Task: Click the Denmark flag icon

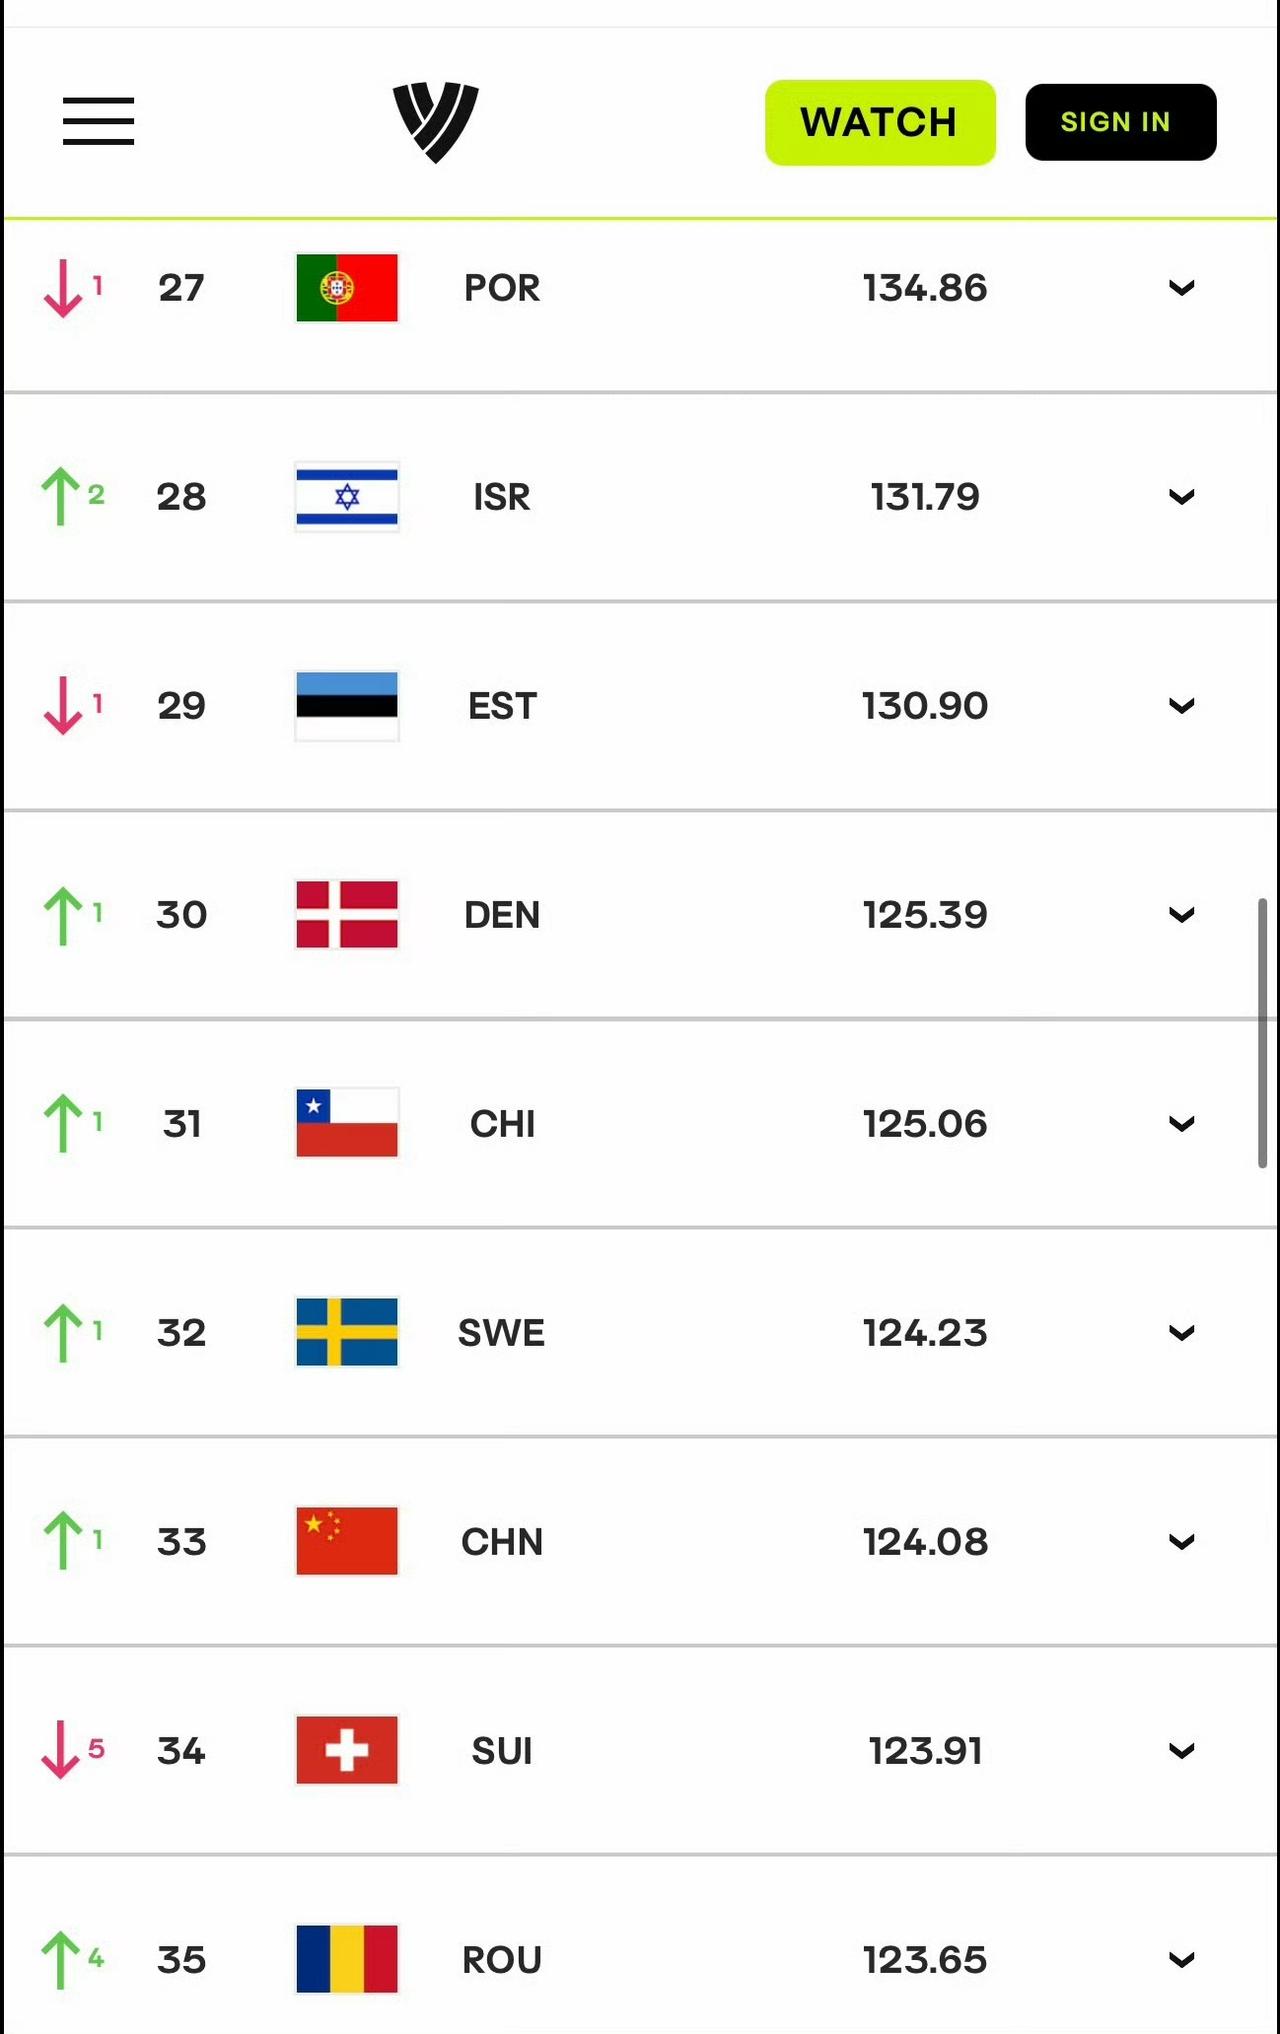Action: [347, 914]
